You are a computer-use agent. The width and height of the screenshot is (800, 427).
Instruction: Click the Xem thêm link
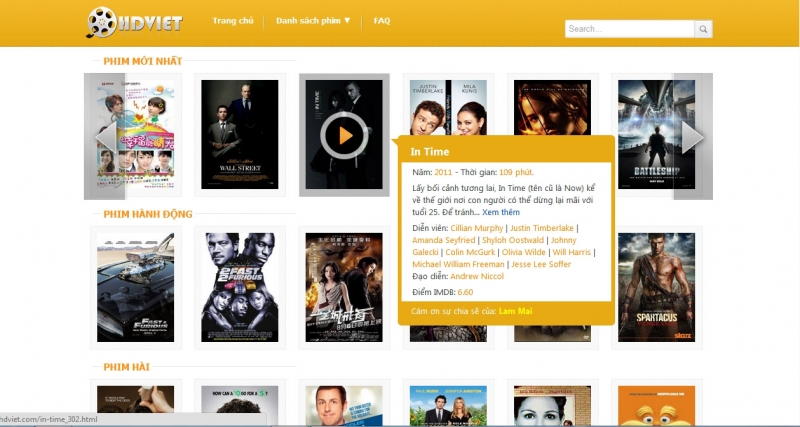click(x=501, y=212)
